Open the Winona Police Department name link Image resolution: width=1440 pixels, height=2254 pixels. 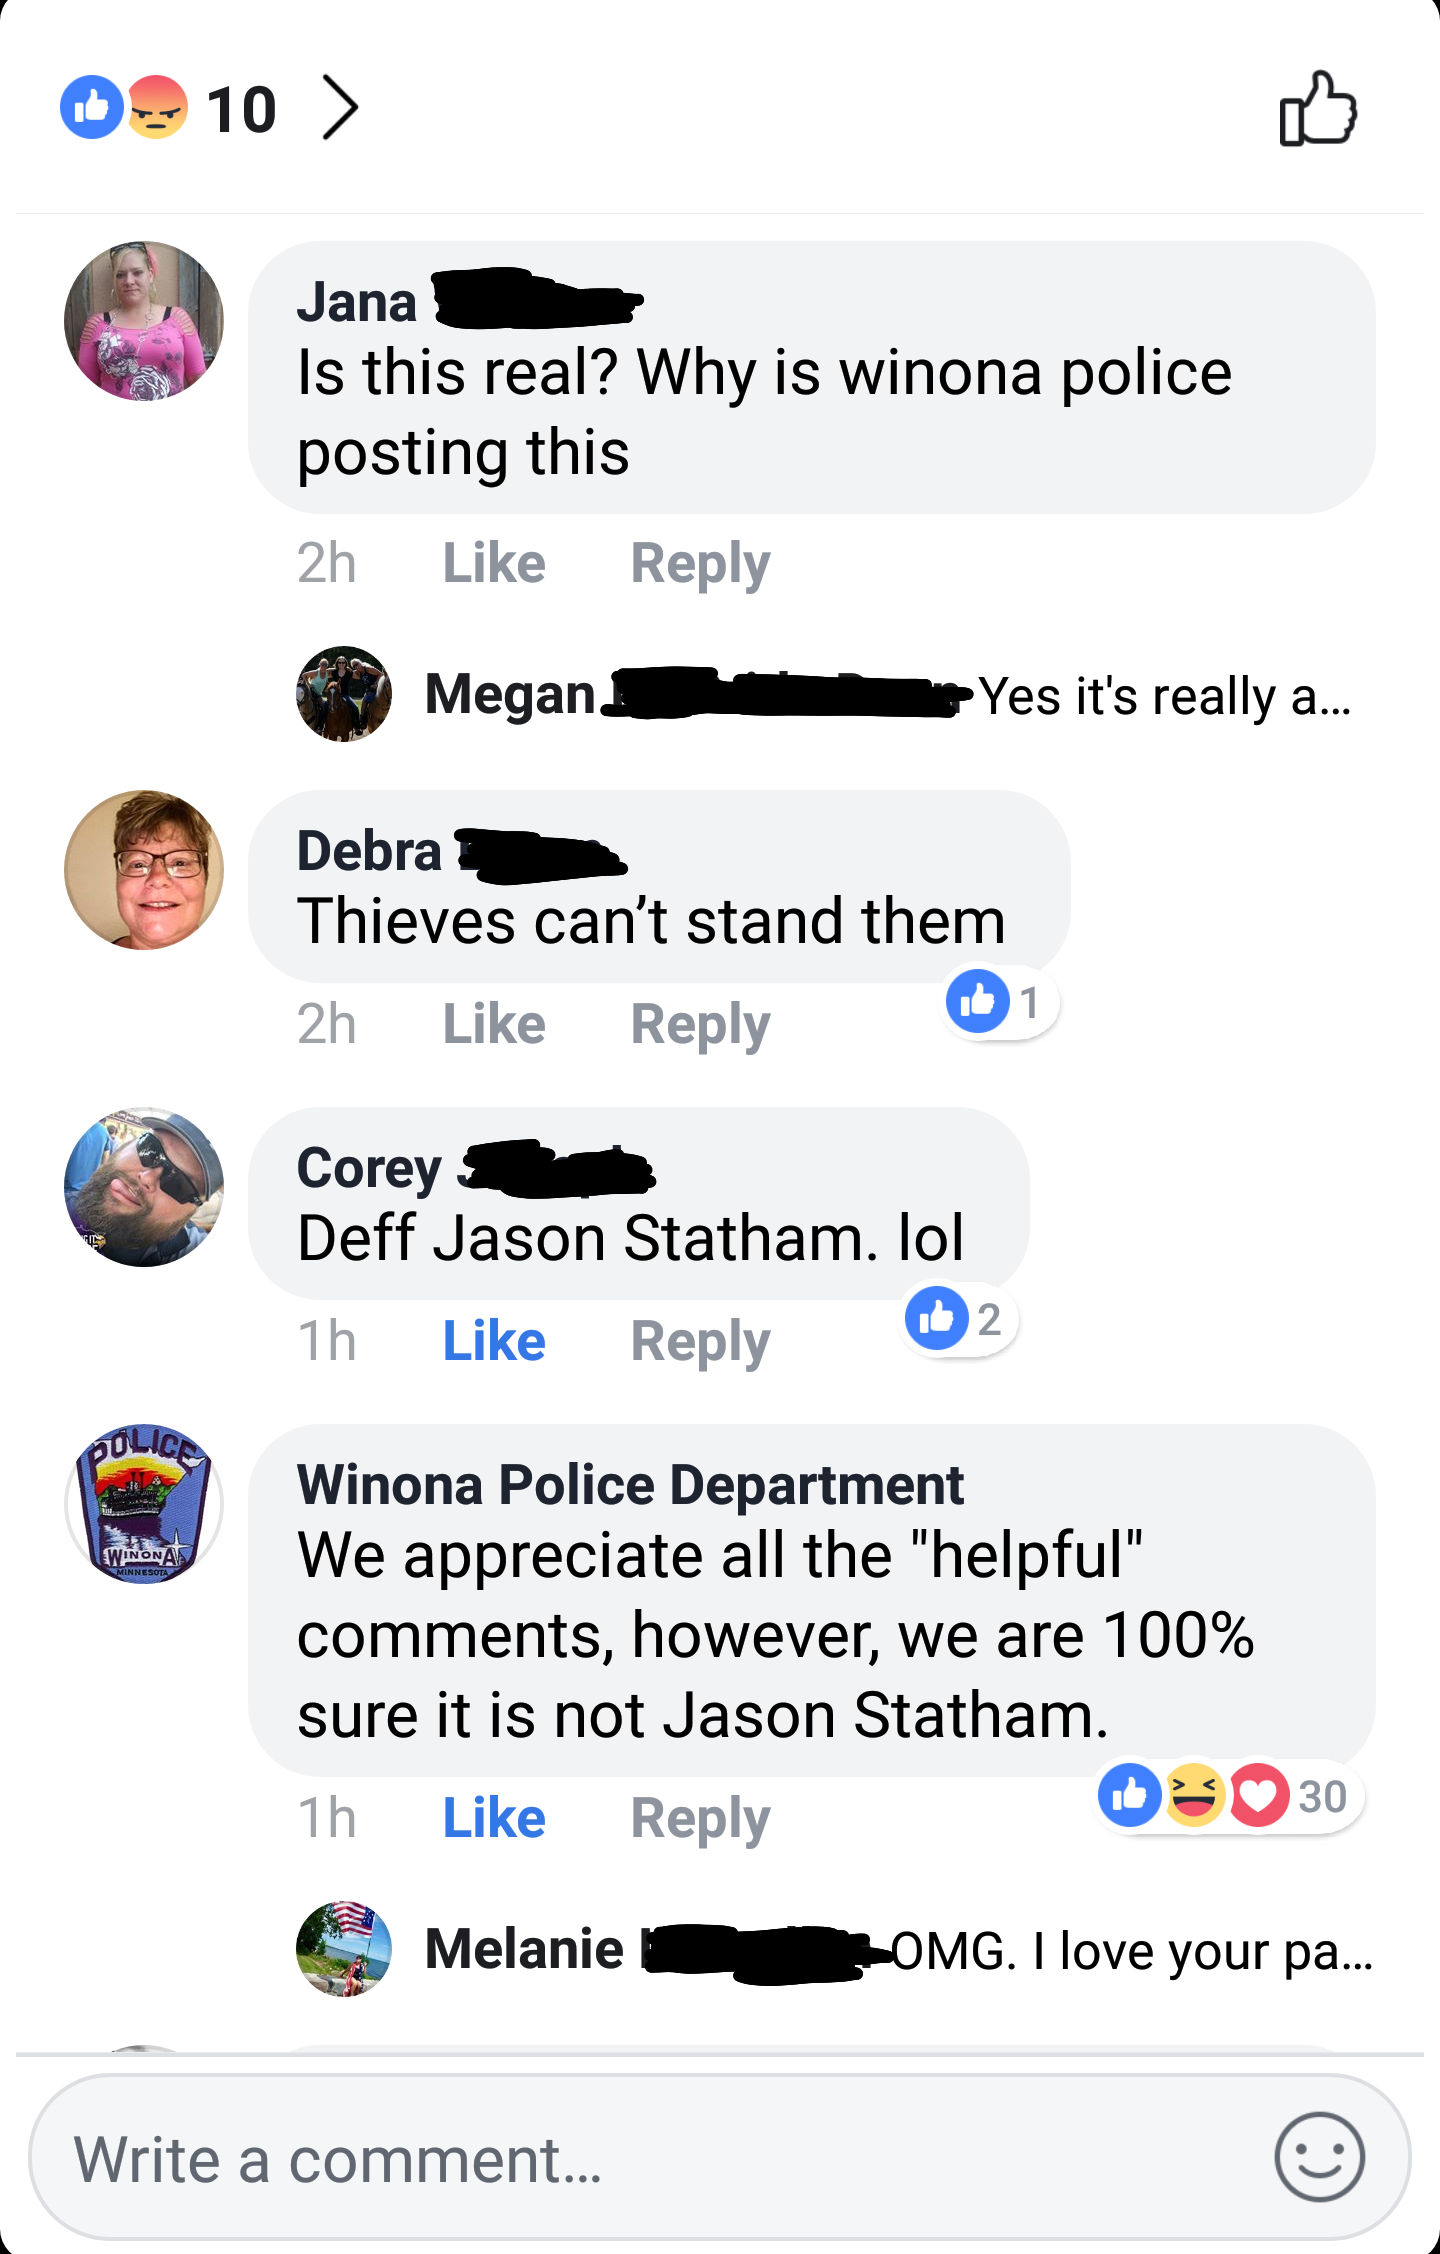point(630,1484)
